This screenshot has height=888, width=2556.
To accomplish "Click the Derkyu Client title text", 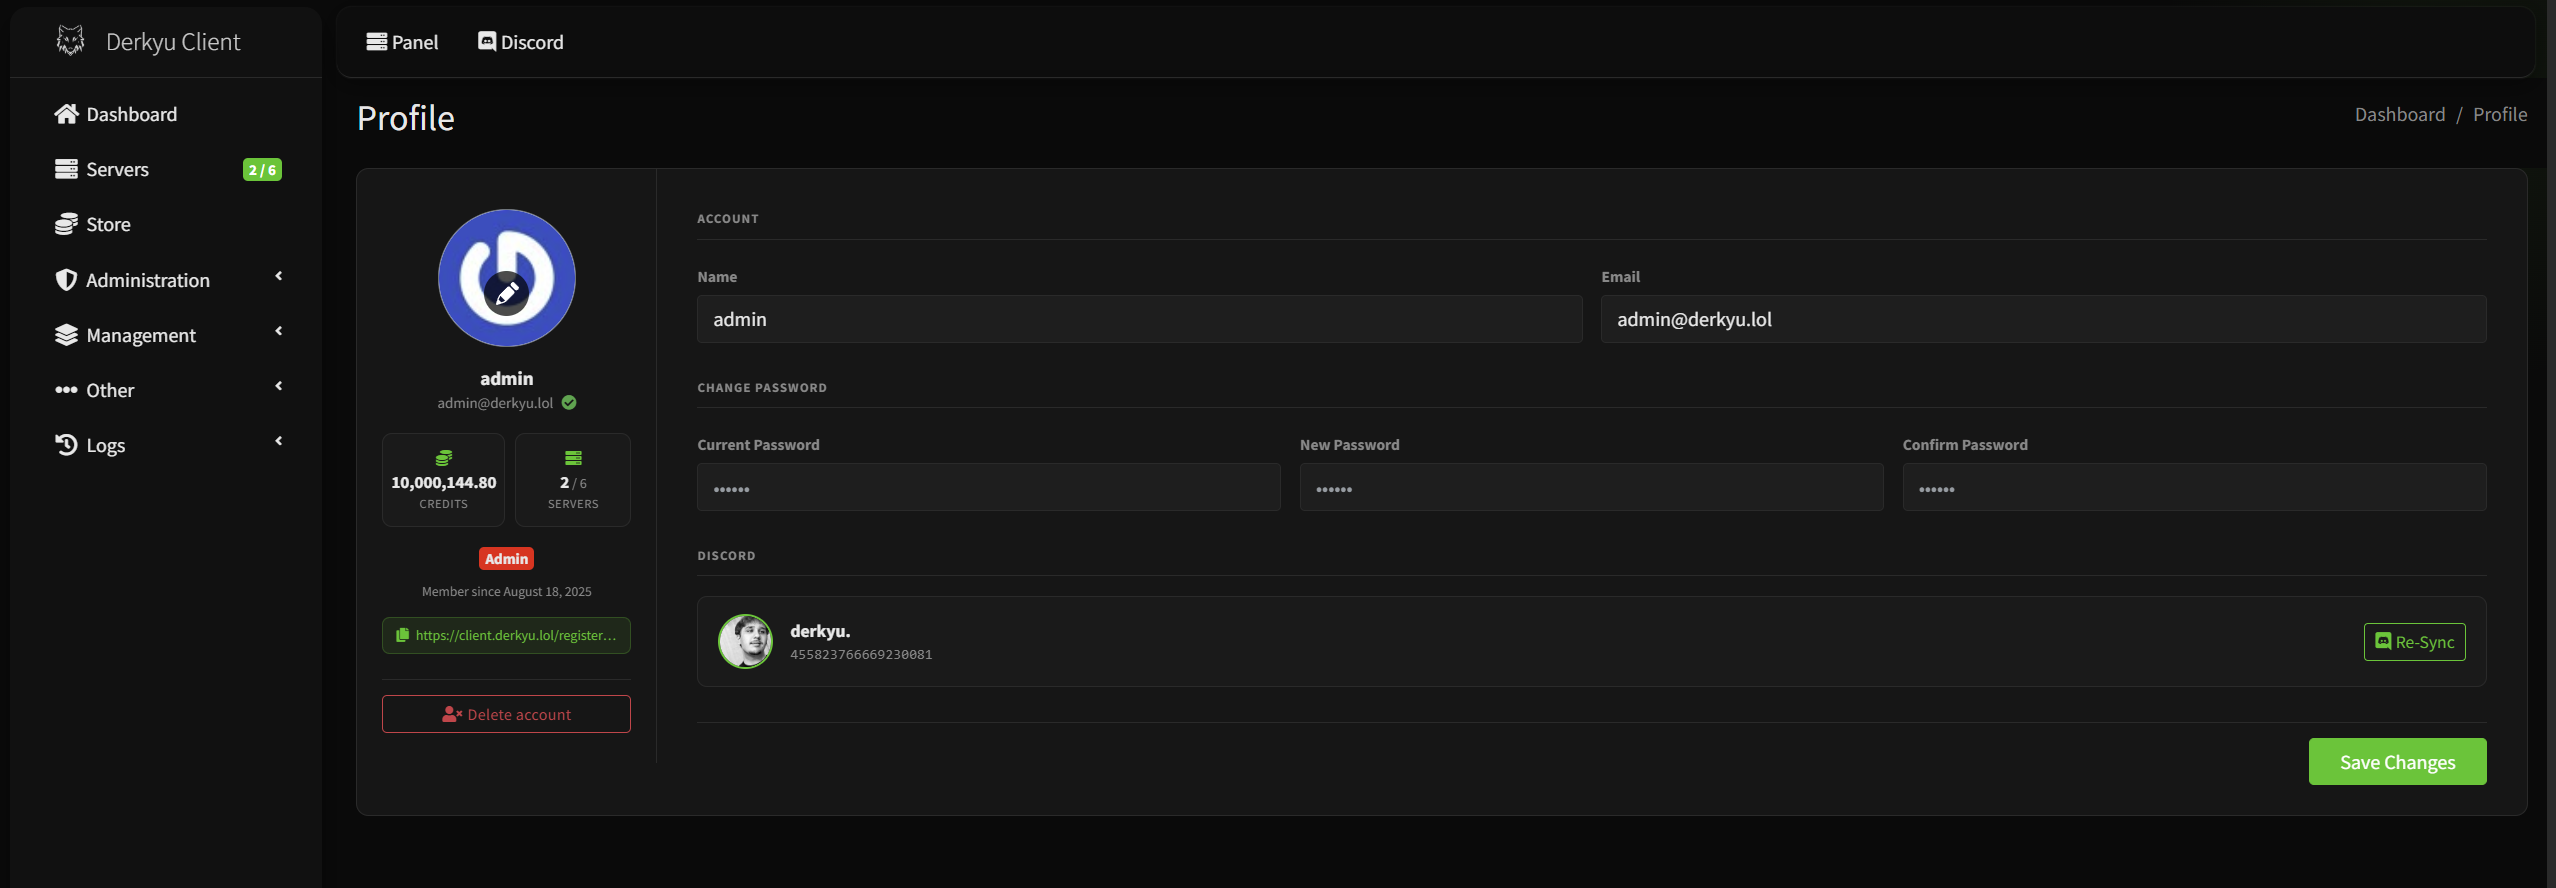I will coord(173,42).
